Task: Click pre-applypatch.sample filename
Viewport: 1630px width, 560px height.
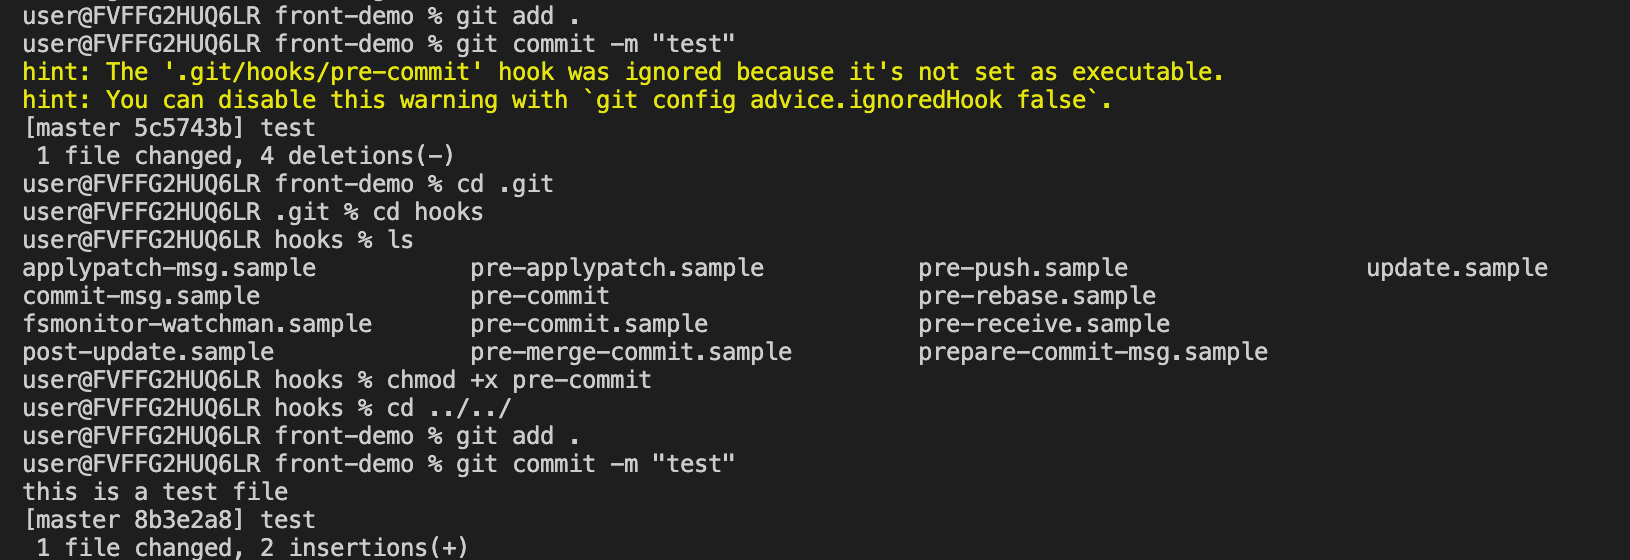Action: pos(617,268)
